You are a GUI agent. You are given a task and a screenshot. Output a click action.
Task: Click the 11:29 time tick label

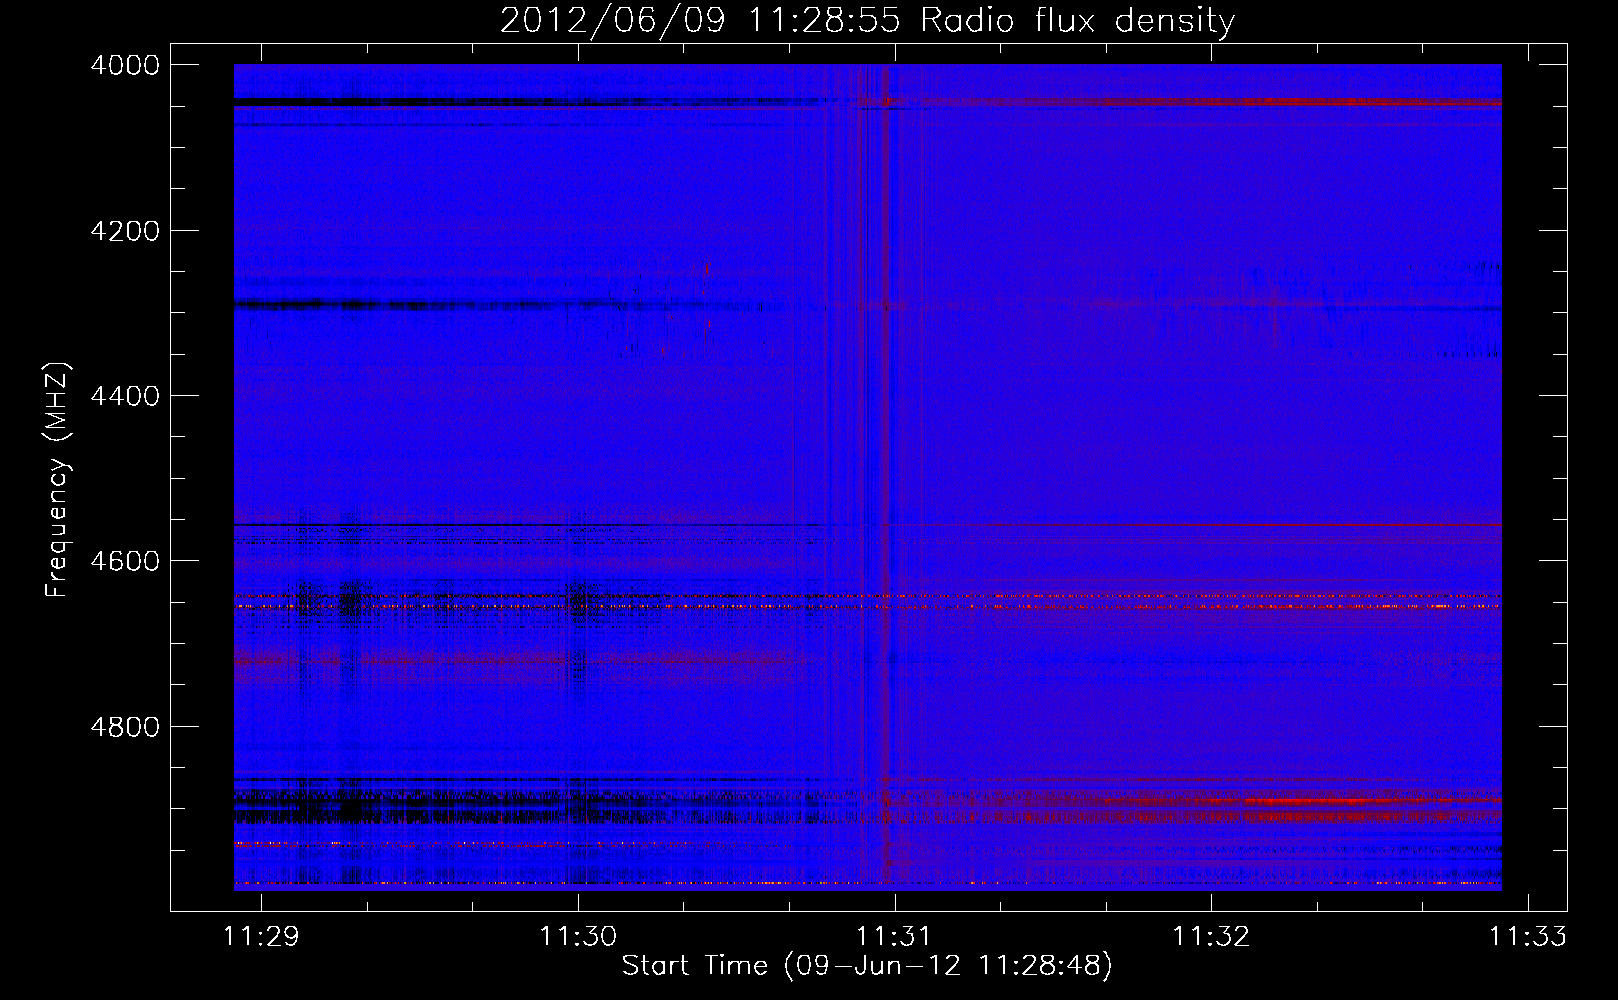click(x=261, y=936)
